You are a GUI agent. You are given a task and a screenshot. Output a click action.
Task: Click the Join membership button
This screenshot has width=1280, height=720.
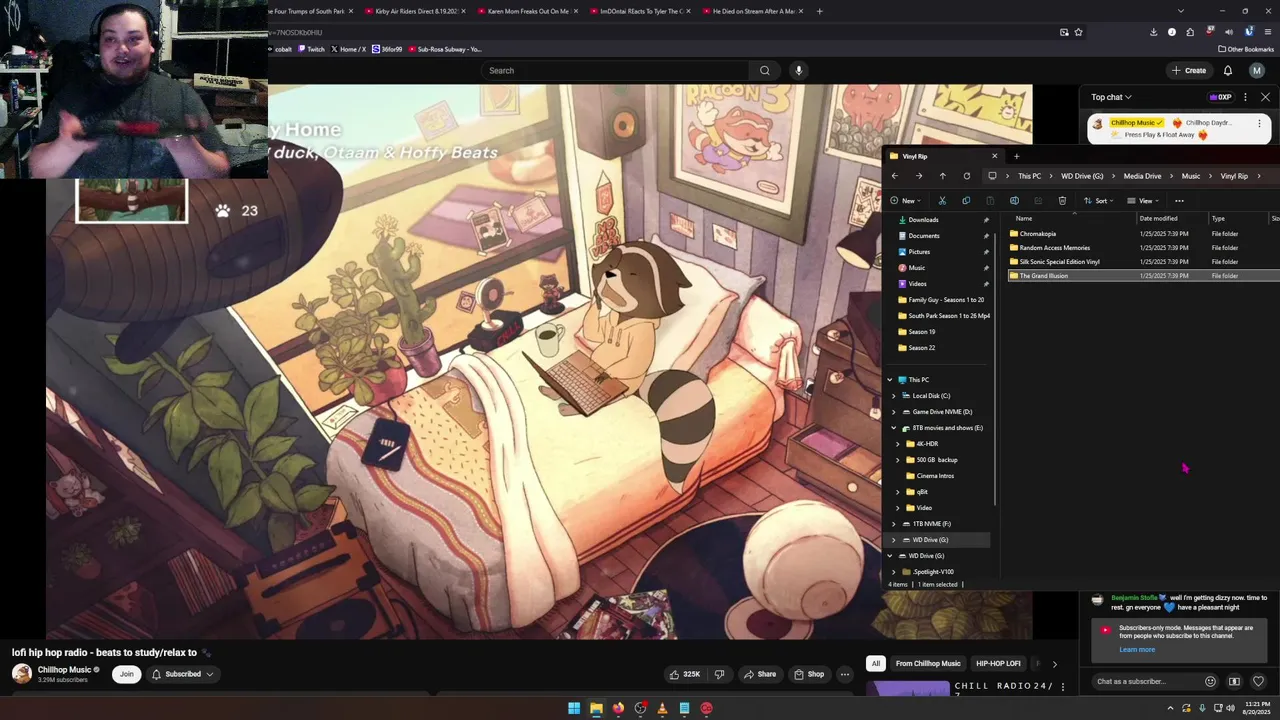point(126,674)
